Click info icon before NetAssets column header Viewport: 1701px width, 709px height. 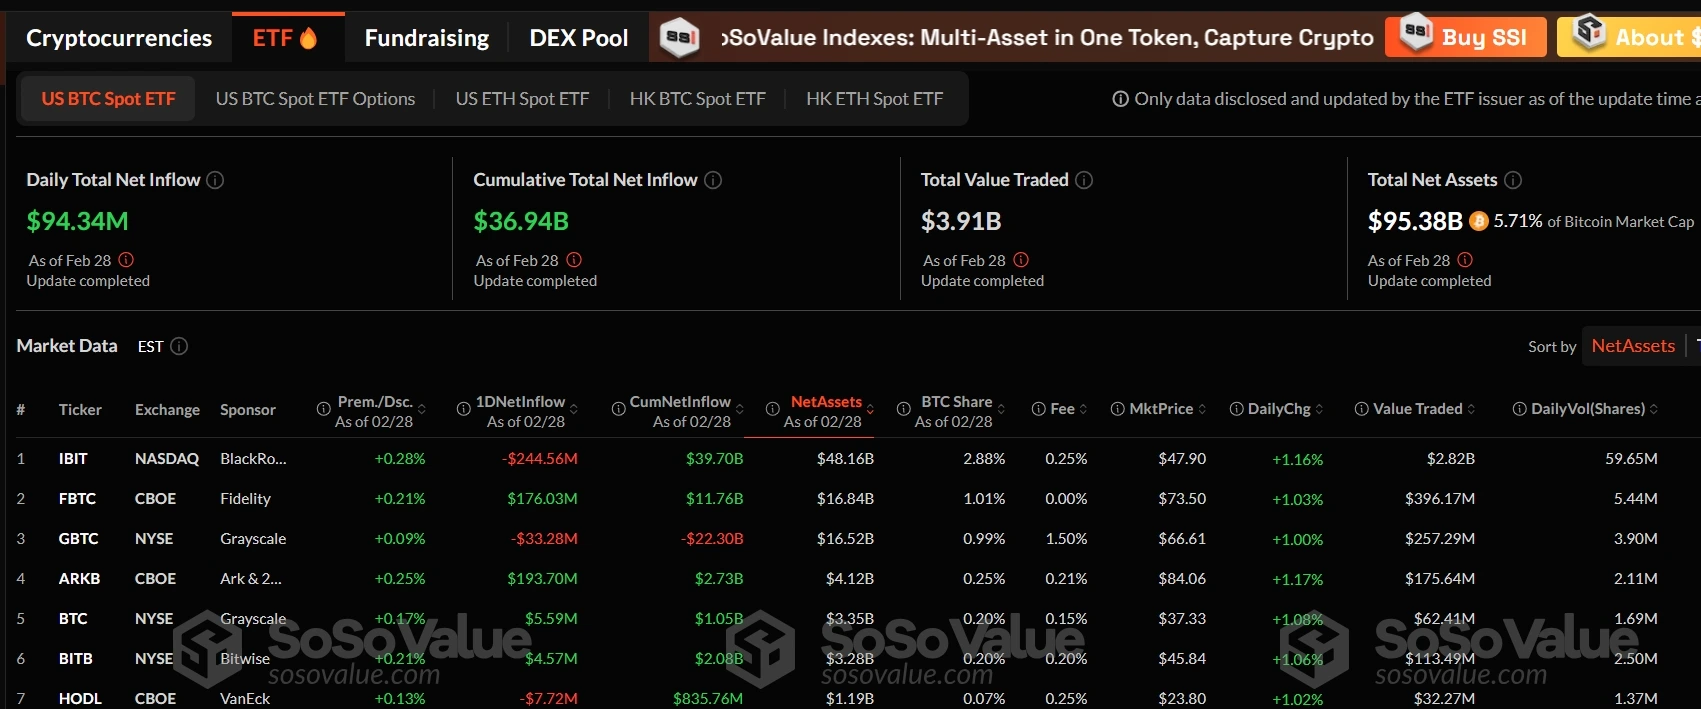[773, 409]
